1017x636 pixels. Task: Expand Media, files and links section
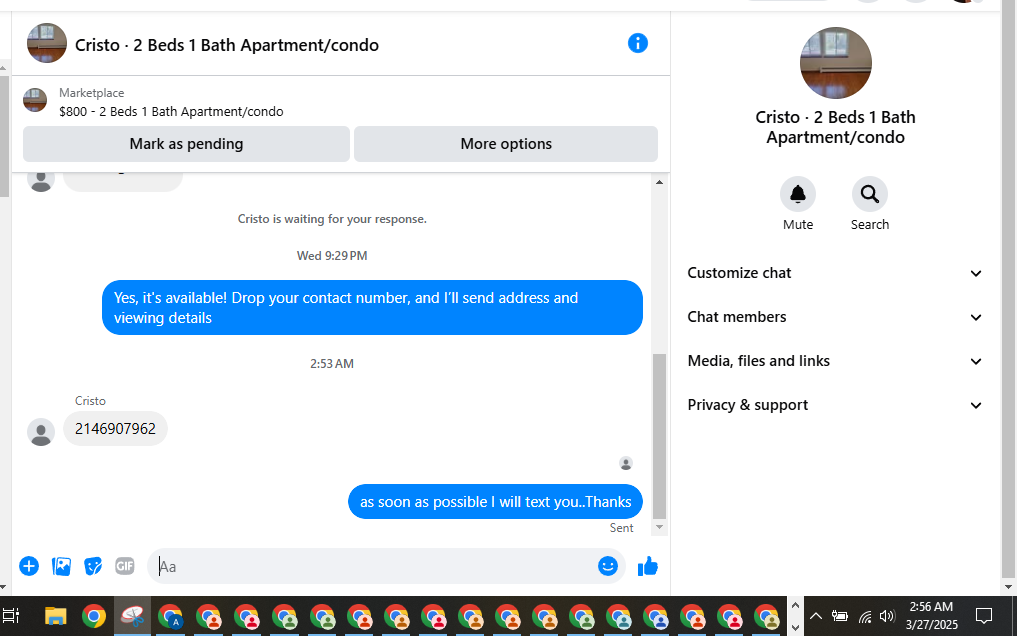coord(834,361)
